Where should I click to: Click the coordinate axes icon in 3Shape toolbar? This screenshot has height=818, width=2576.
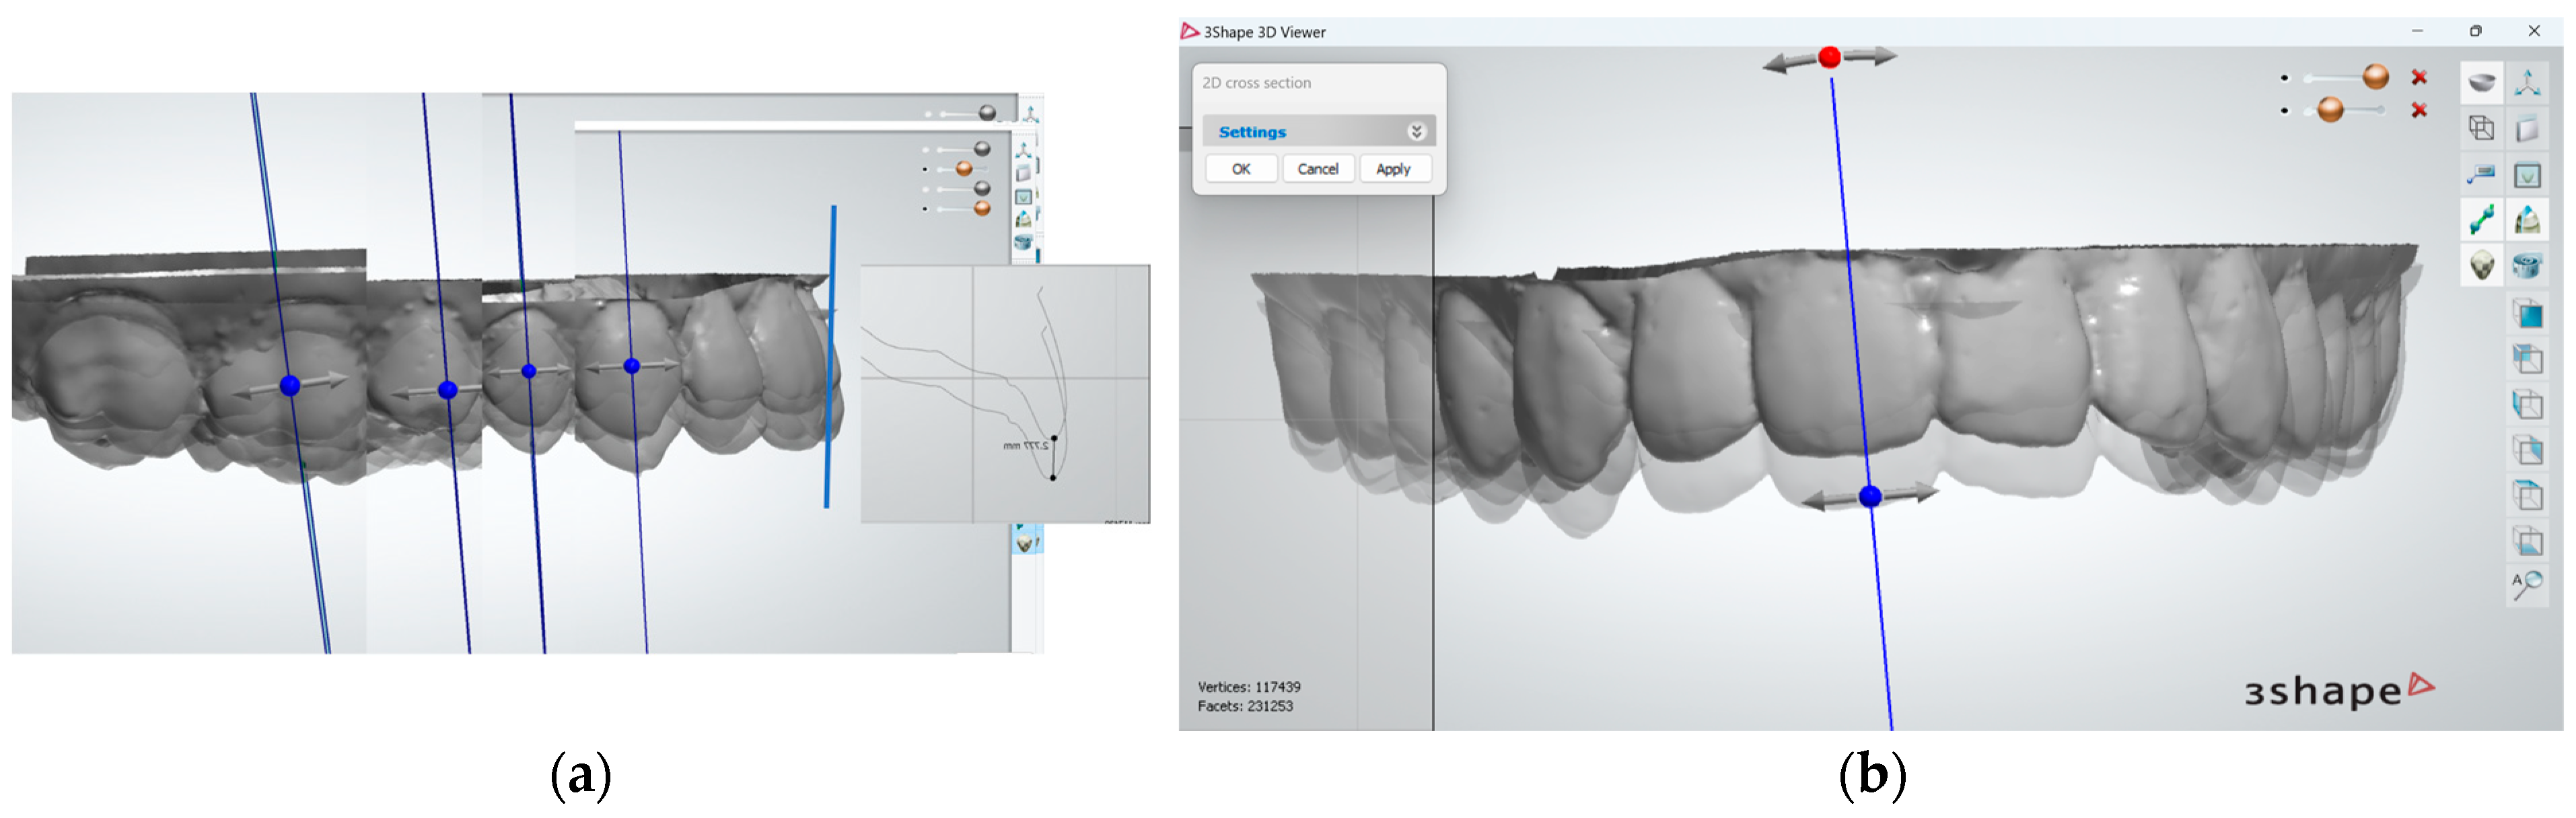click(2527, 83)
